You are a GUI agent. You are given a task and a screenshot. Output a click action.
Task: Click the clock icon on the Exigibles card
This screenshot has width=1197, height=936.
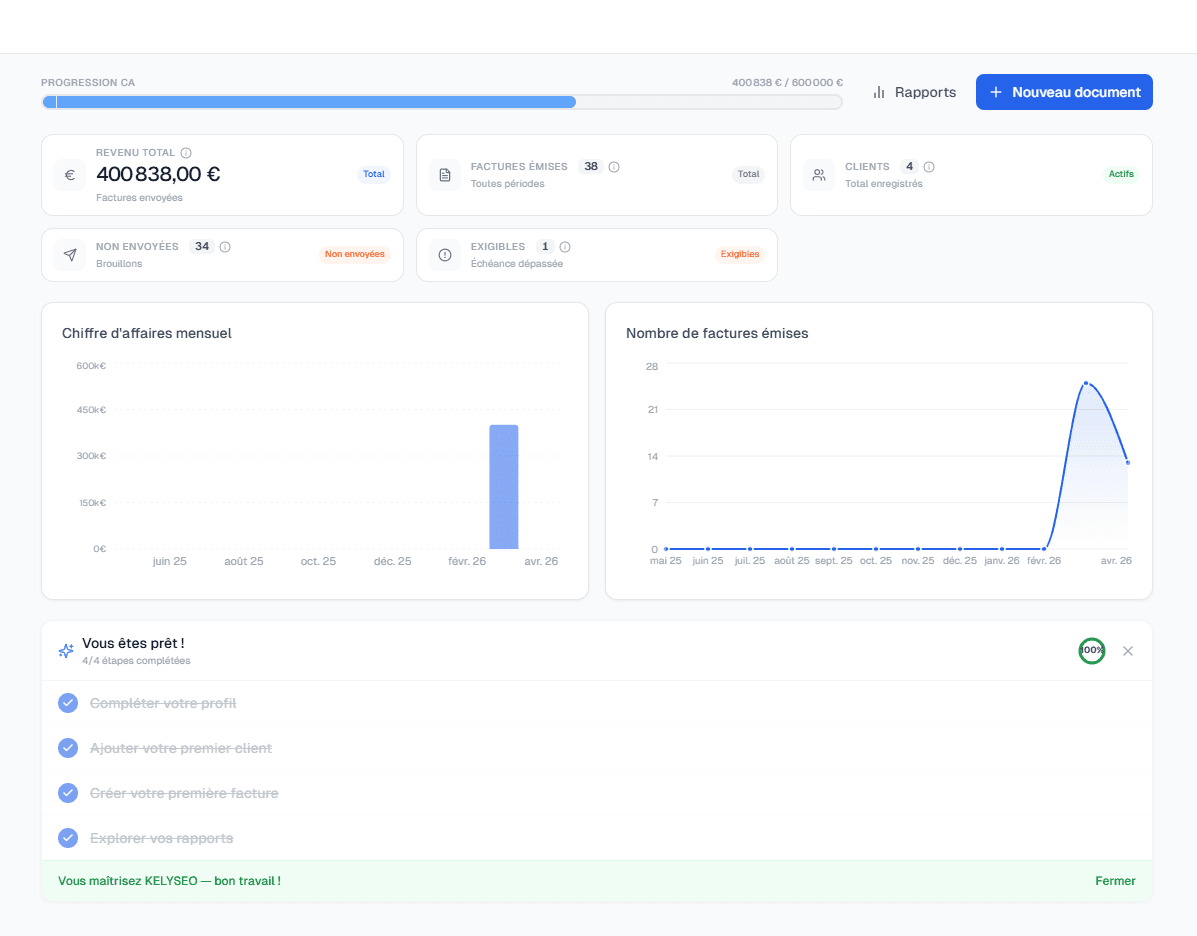pos(444,255)
